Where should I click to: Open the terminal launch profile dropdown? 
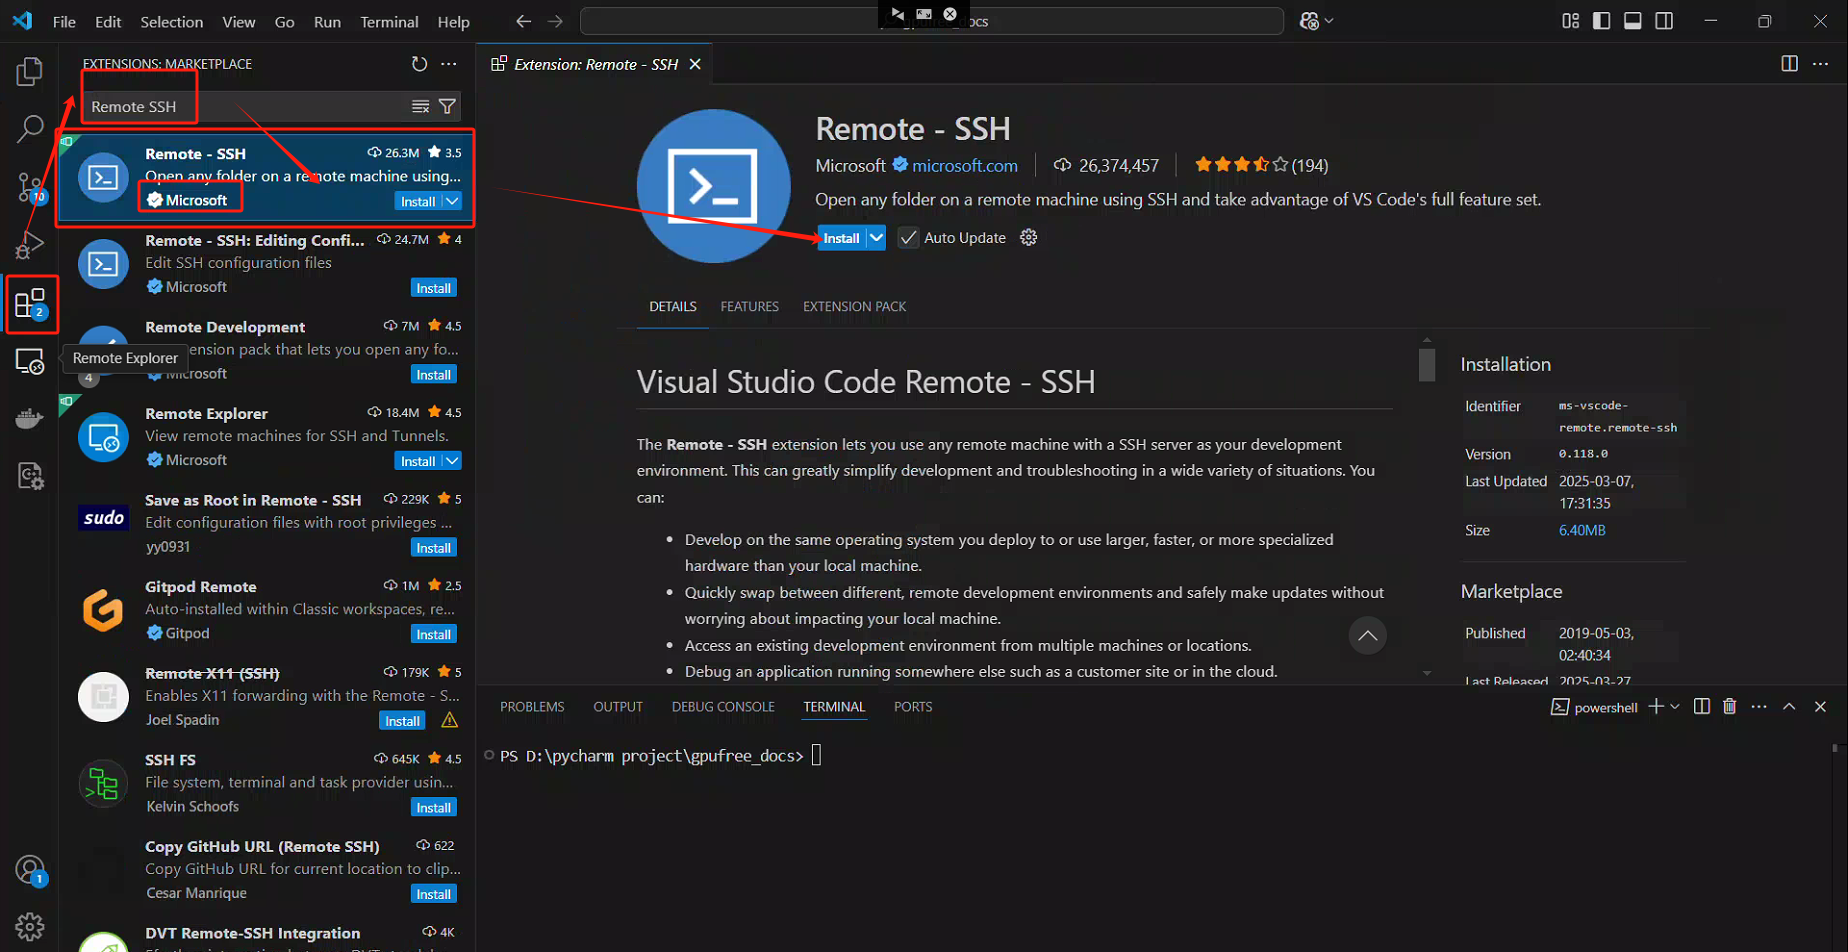coord(1675,706)
